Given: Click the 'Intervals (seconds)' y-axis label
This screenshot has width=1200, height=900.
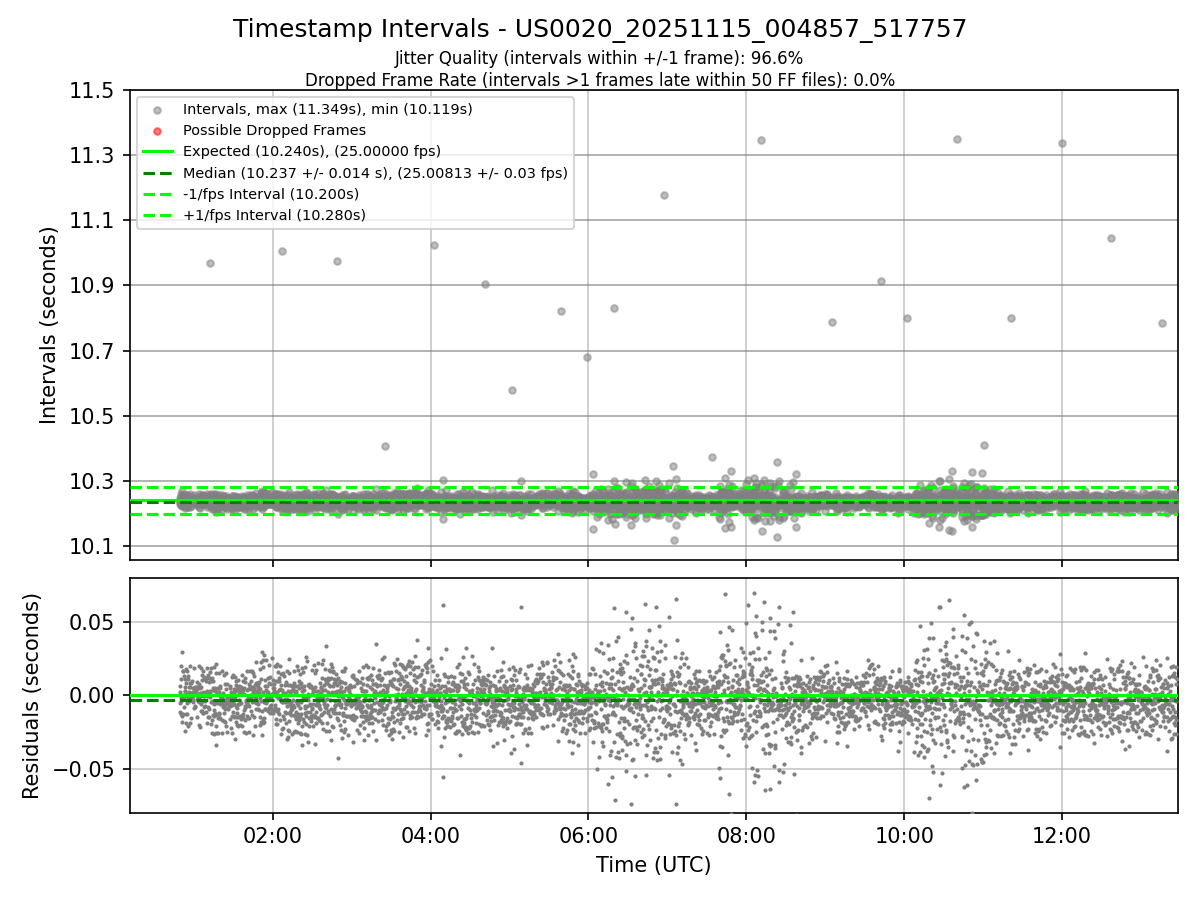Looking at the screenshot, I should tap(49, 325).
